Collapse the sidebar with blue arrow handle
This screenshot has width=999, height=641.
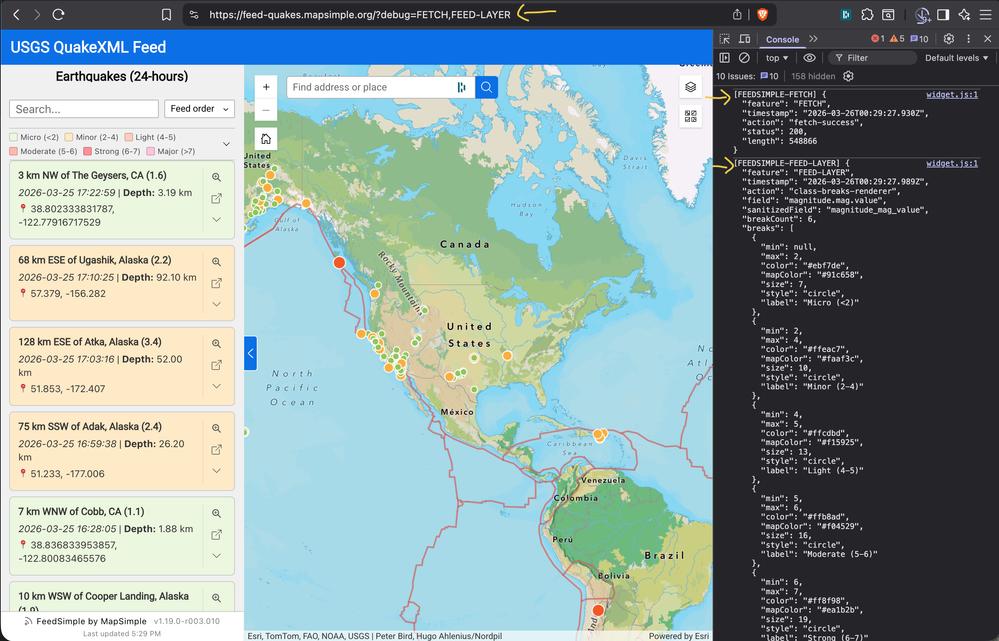pos(250,353)
